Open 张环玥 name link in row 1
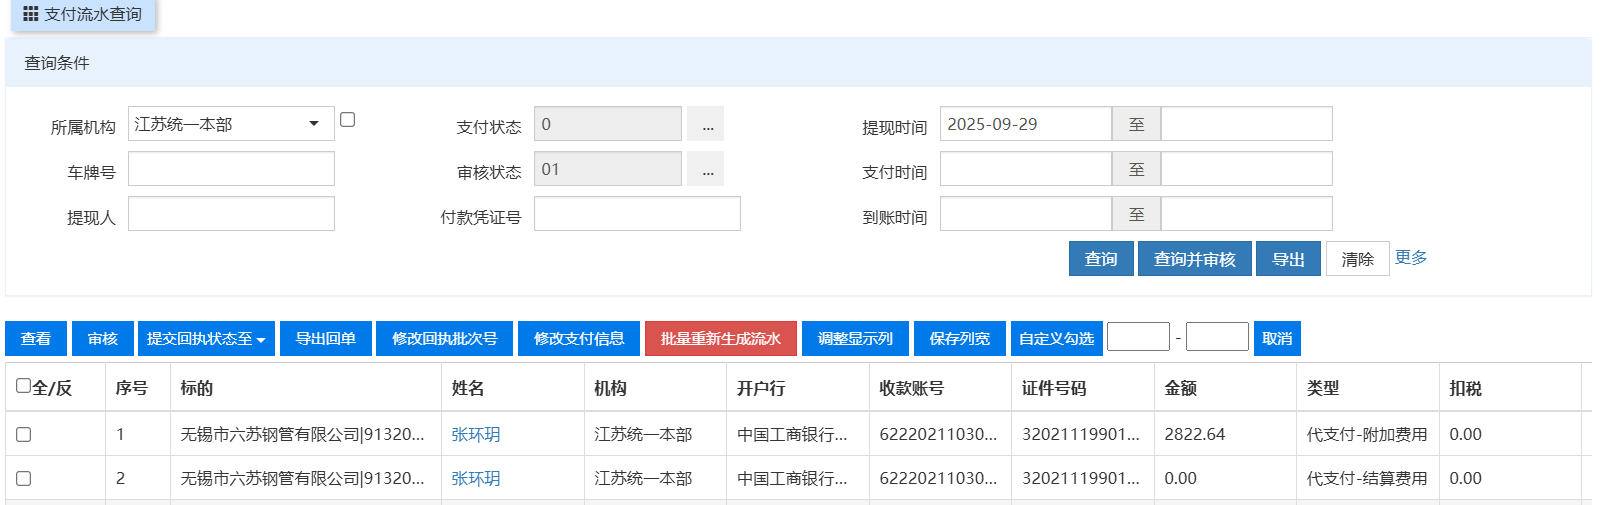Screen dimensions: 1609x505 (x=476, y=434)
